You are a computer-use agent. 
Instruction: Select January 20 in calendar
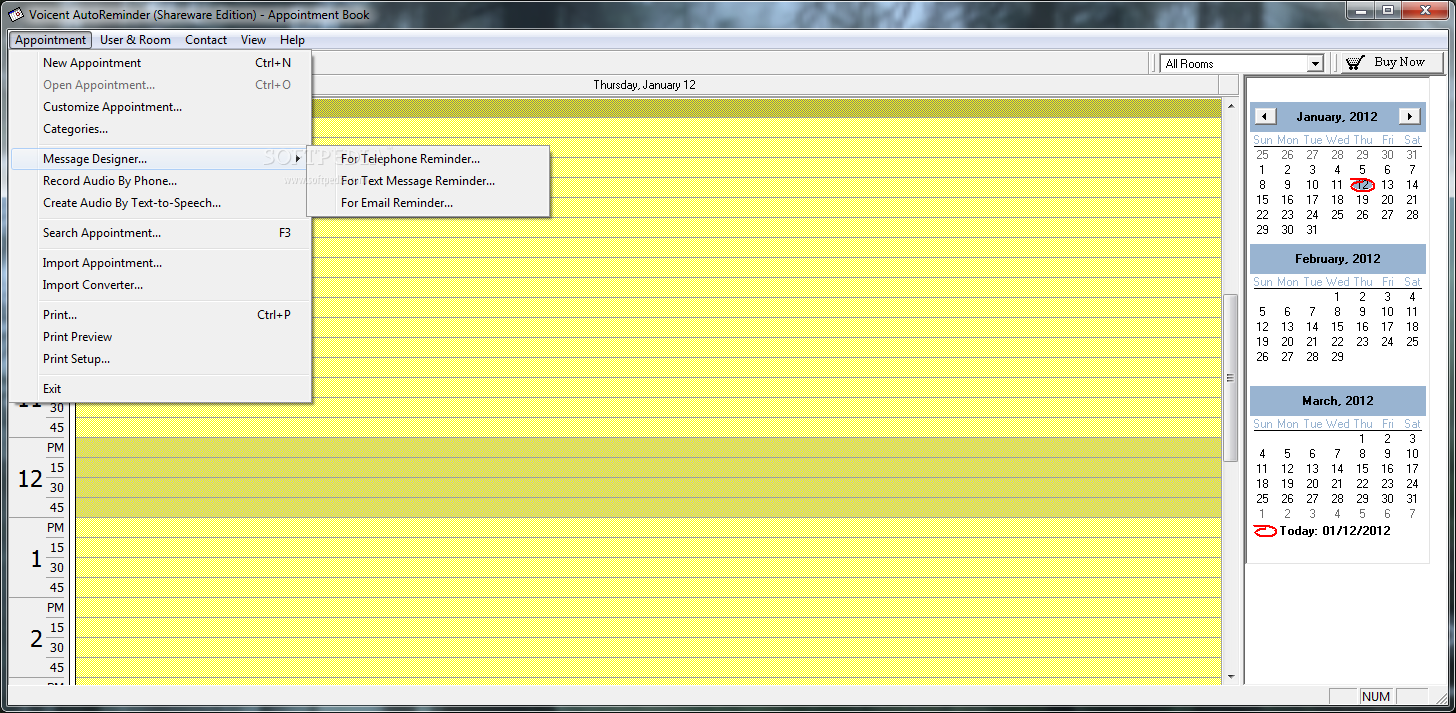click(1387, 200)
